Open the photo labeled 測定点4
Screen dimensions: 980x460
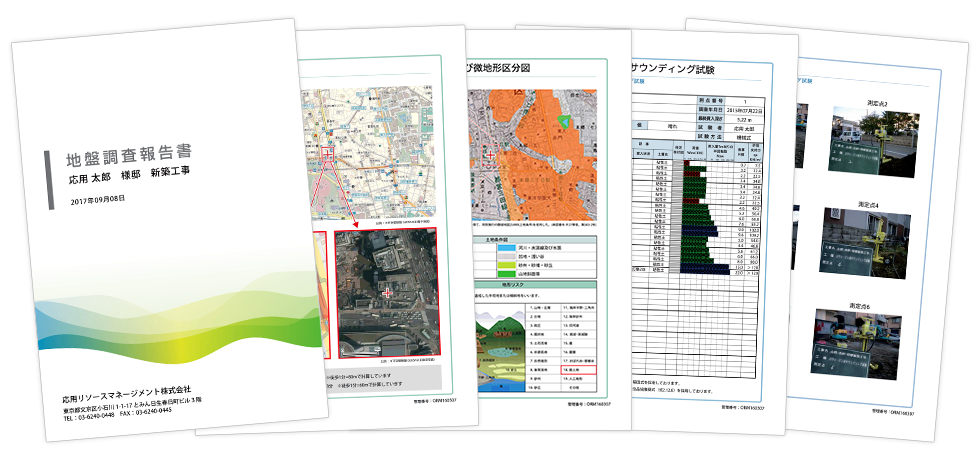(x=866, y=244)
